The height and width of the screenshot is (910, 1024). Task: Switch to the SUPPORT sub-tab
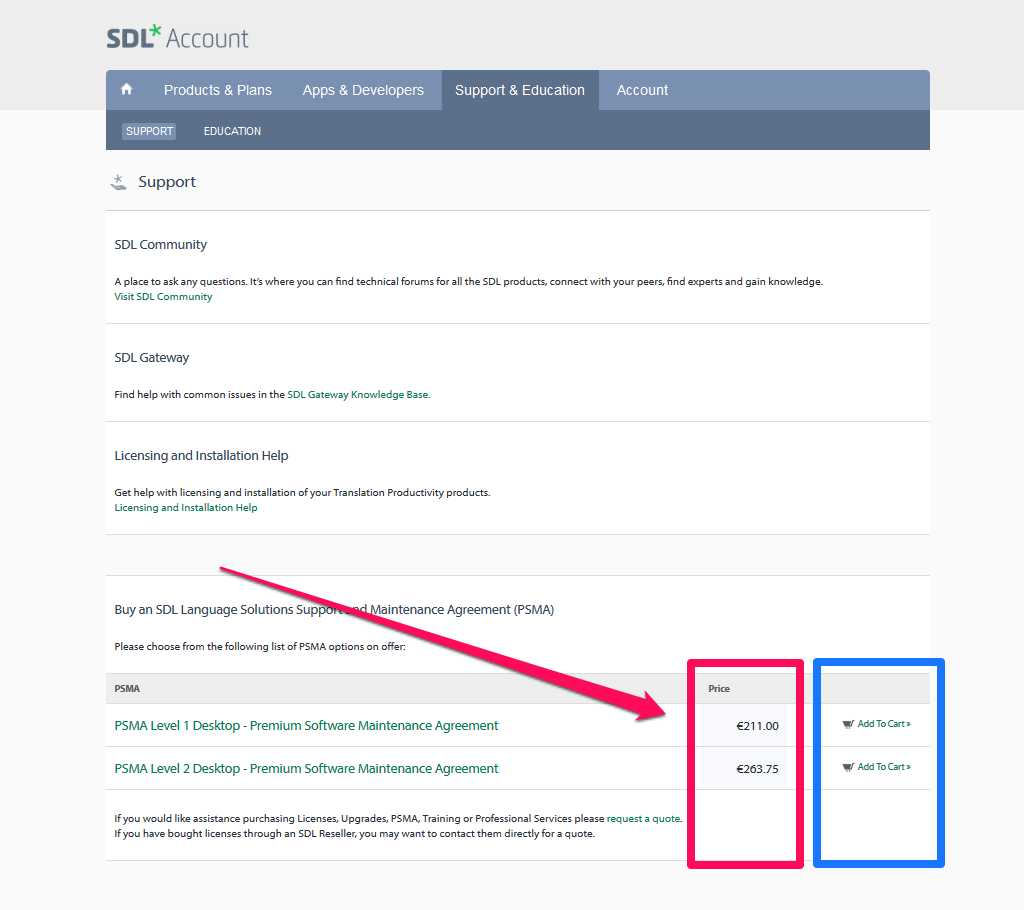click(x=150, y=131)
